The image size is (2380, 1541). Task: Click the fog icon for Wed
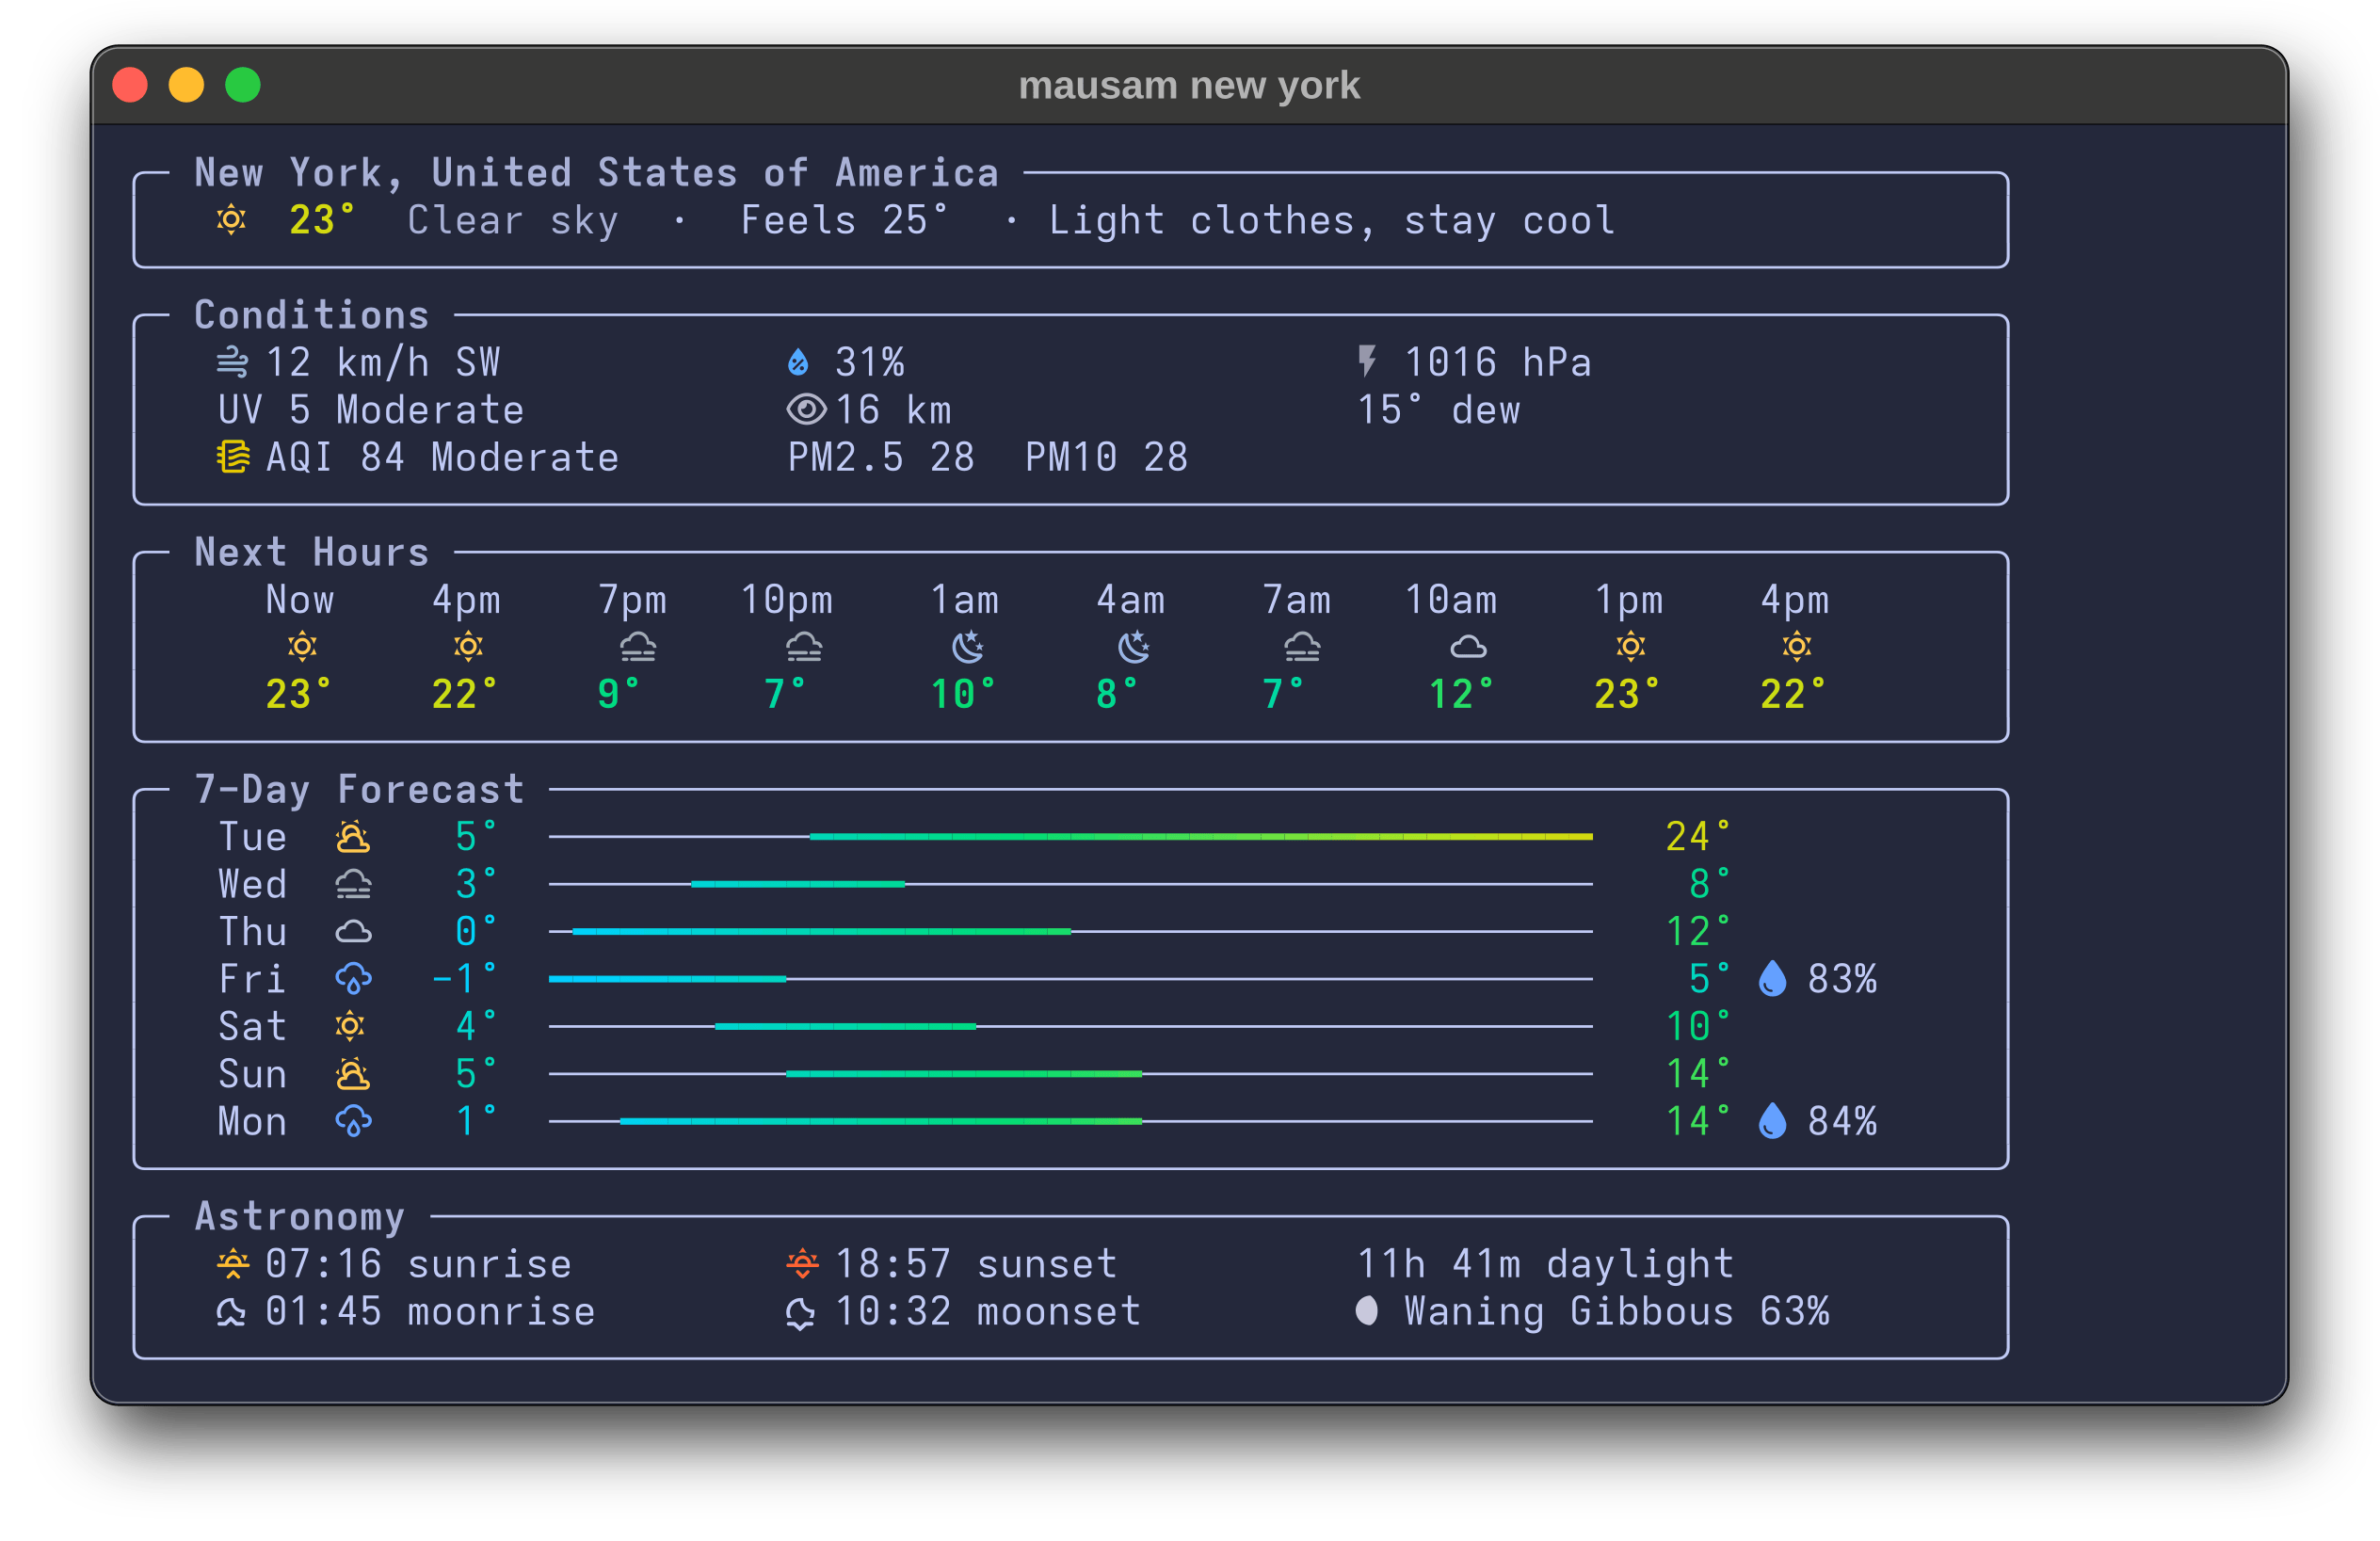[x=353, y=885]
